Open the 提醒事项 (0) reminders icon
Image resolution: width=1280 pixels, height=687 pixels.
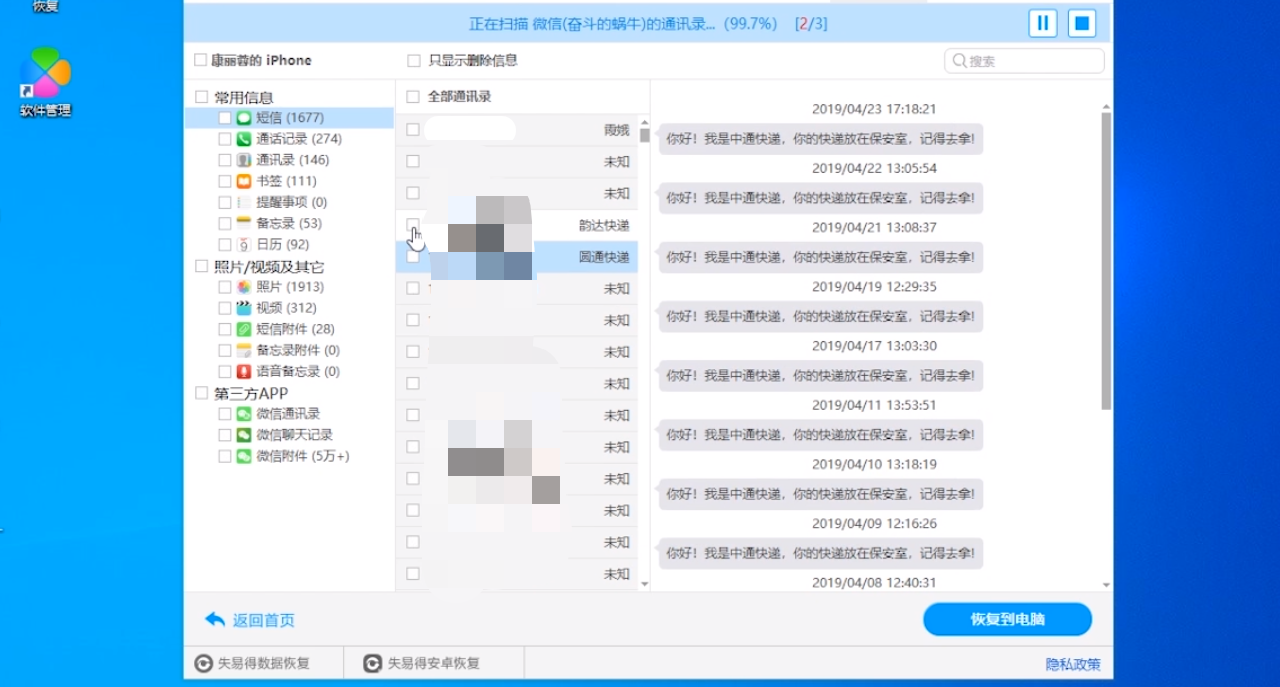(x=244, y=202)
